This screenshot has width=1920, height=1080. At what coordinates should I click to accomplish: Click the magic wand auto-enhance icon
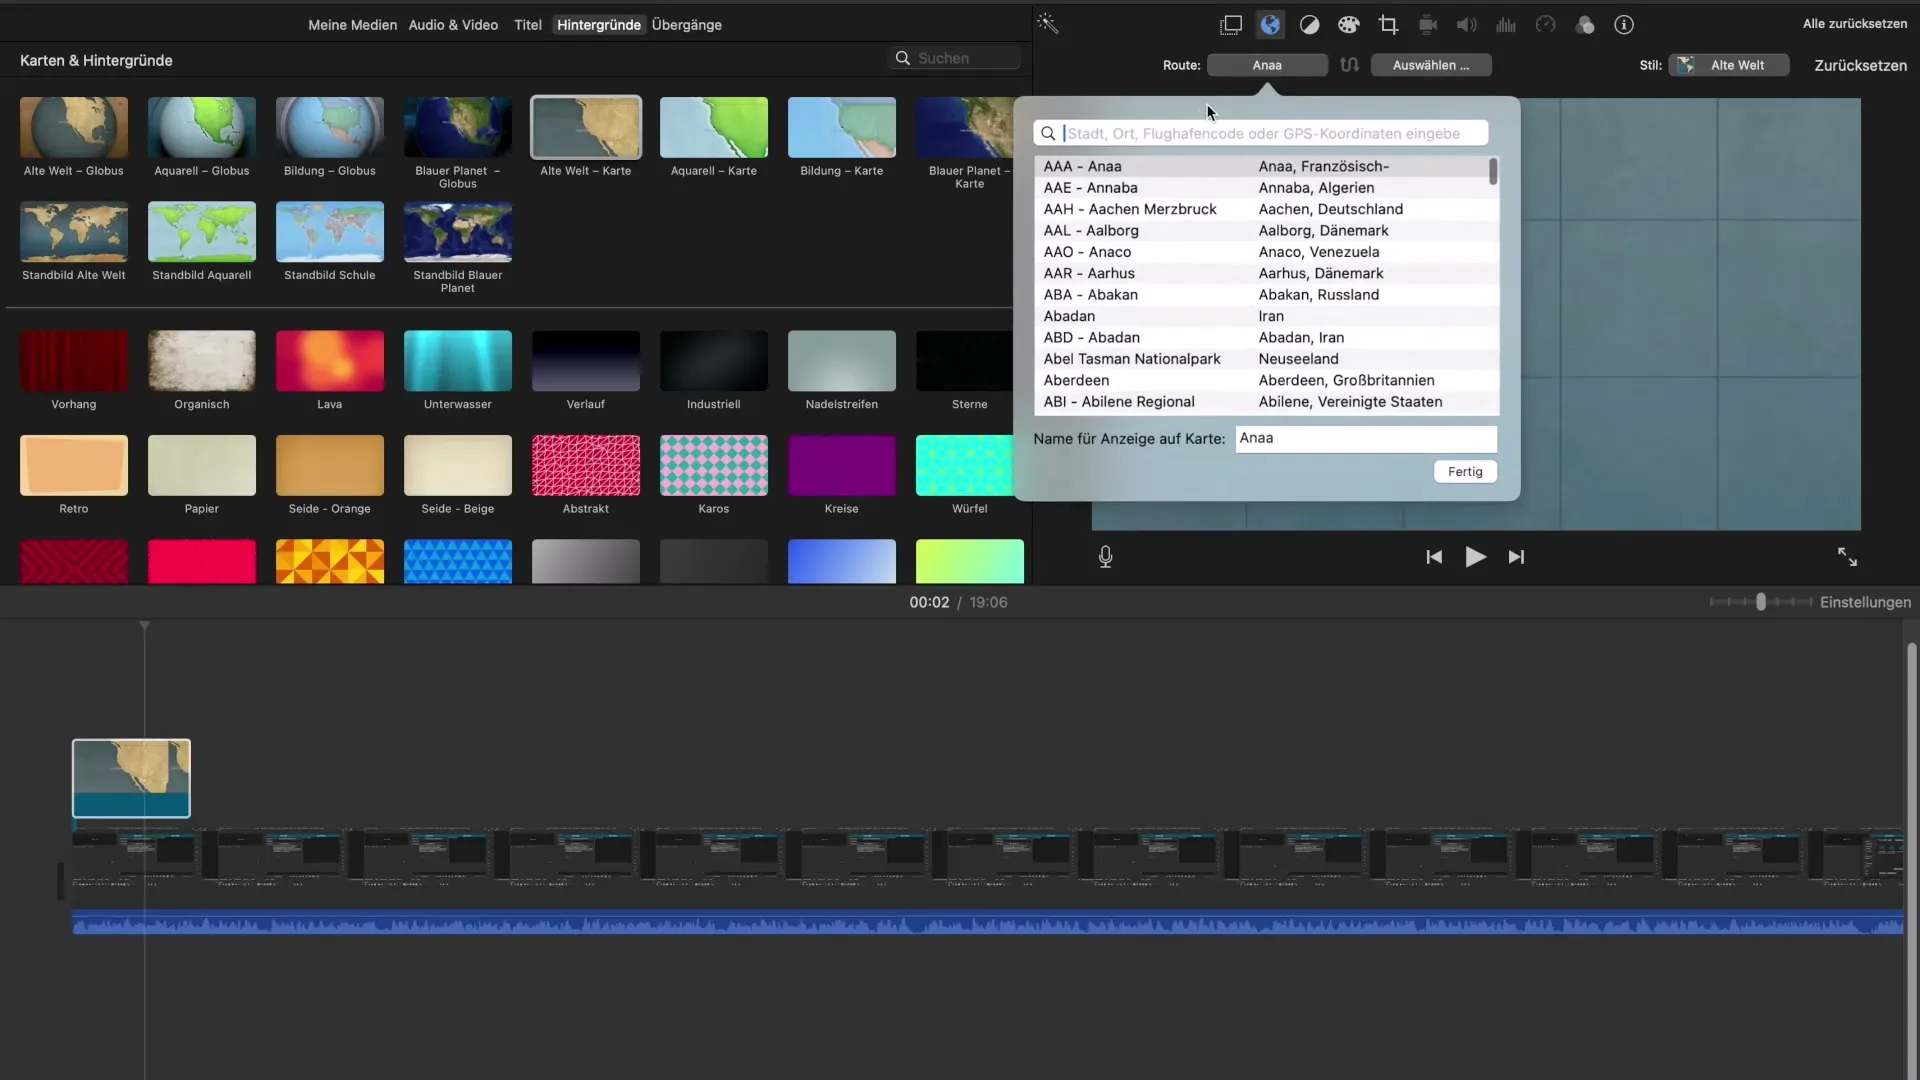coord(1047,24)
